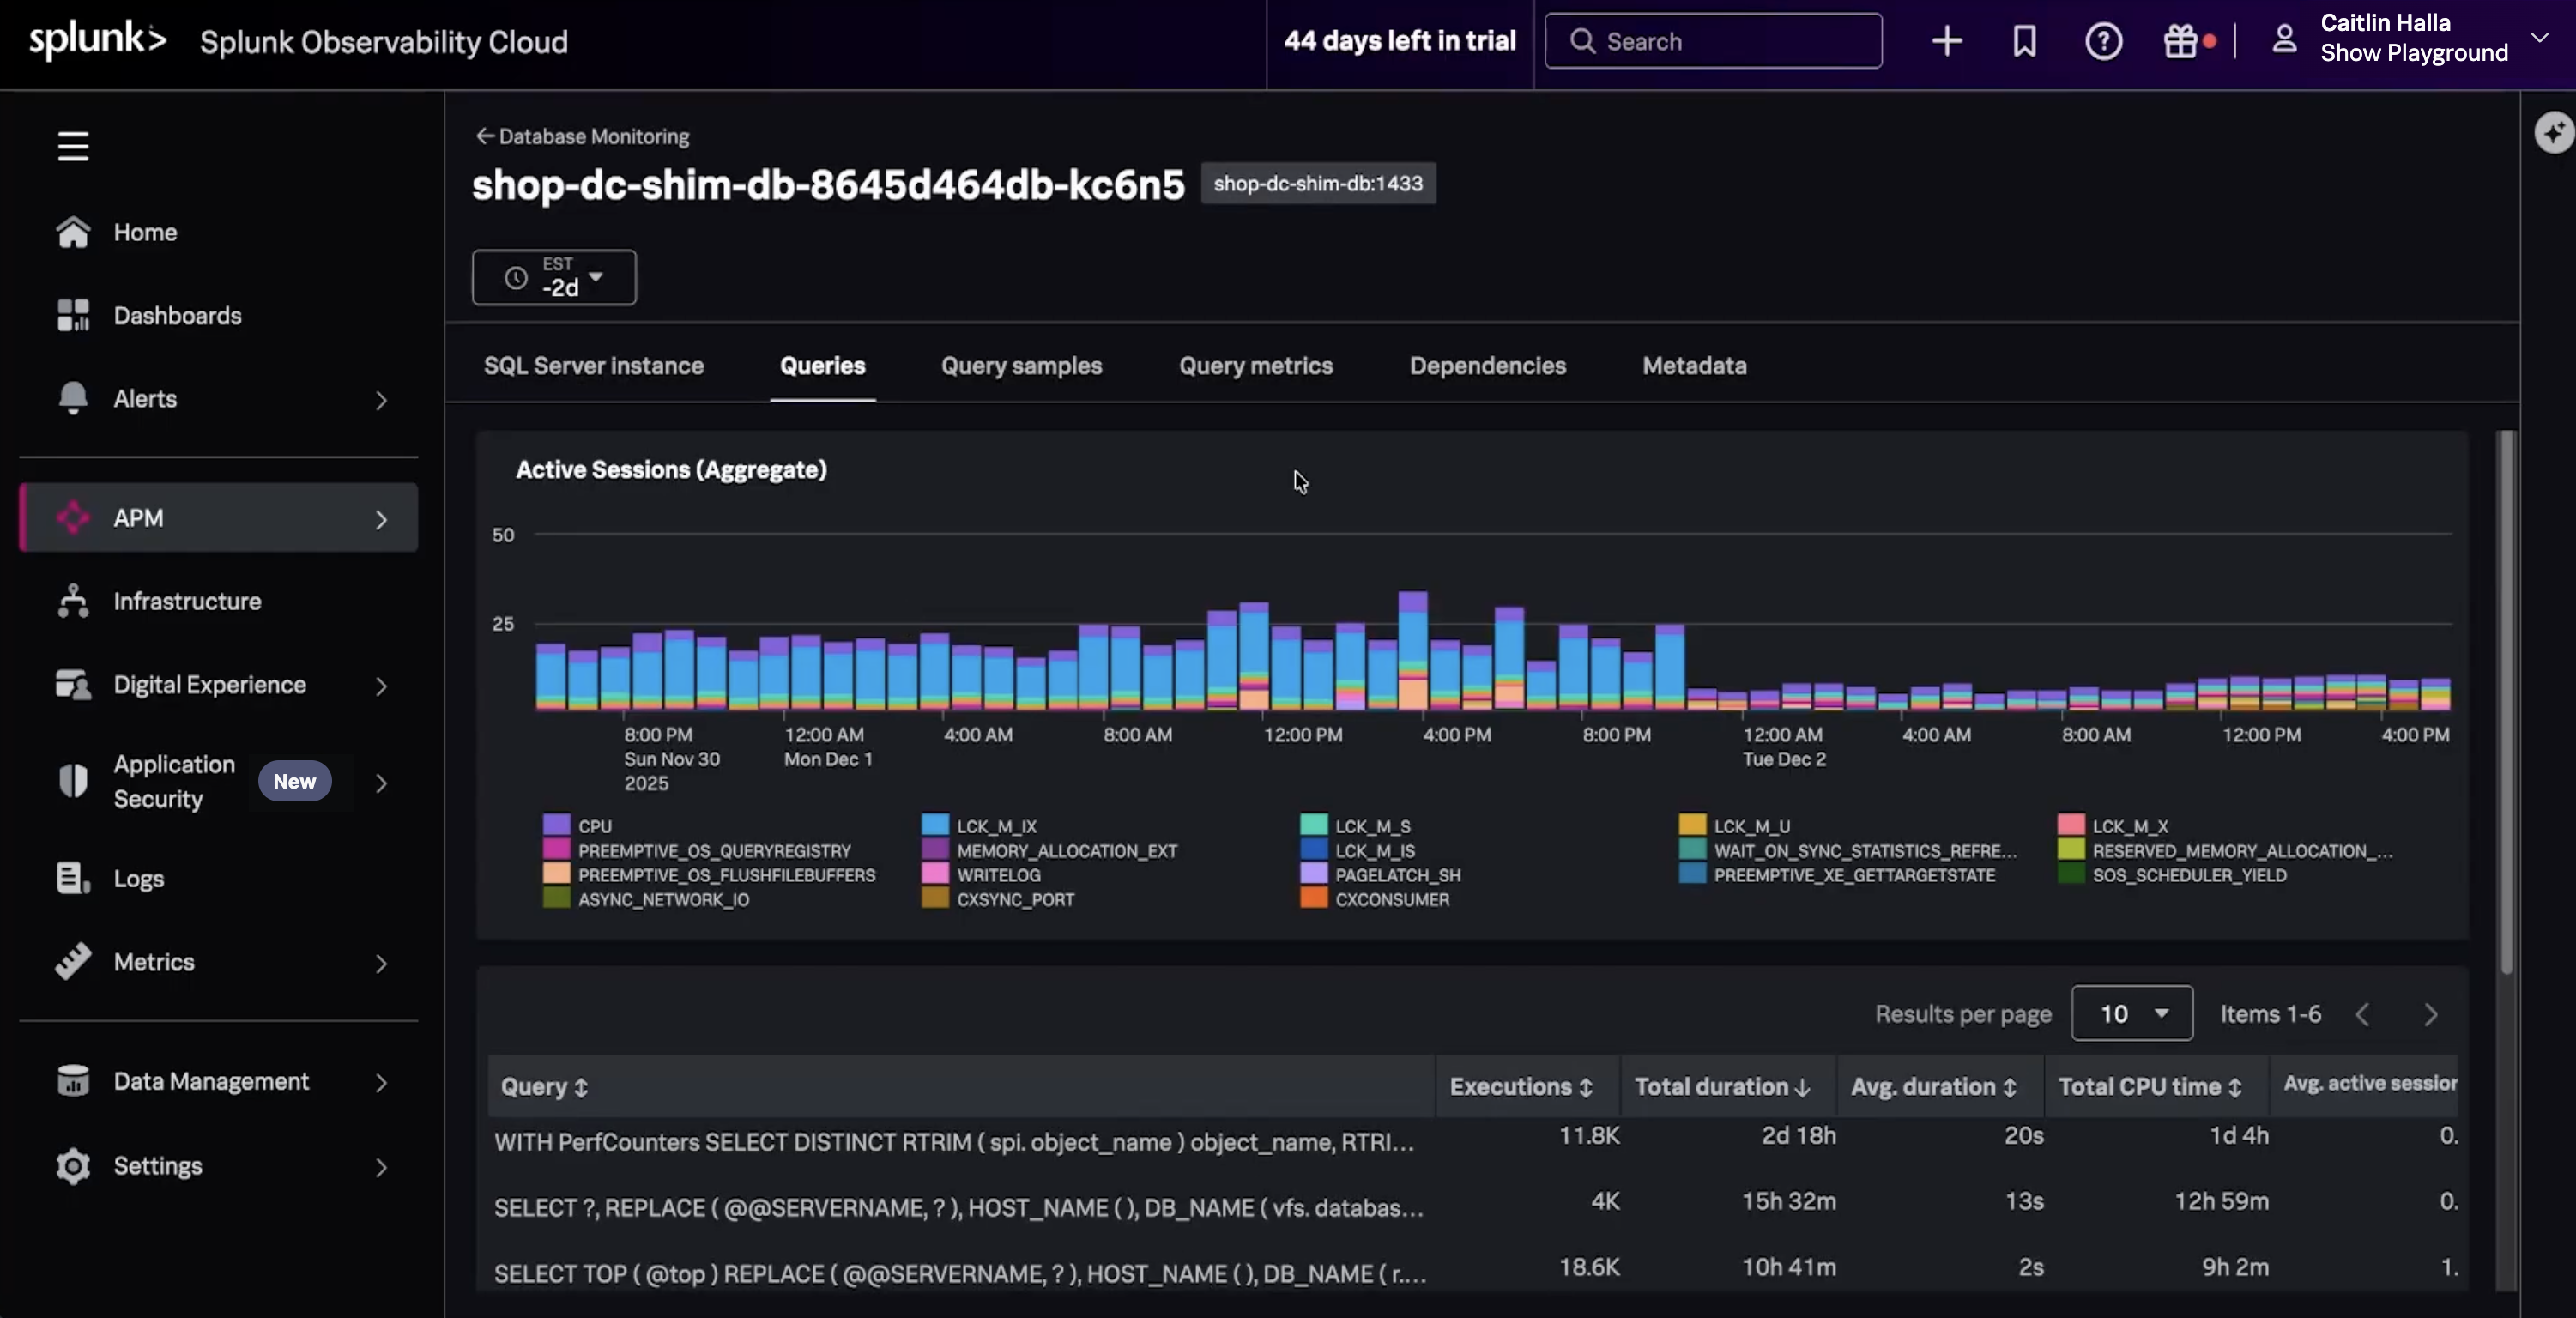Click the Settings gear icon
Screen dimensions: 2576x1318
tap(73, 1166)
